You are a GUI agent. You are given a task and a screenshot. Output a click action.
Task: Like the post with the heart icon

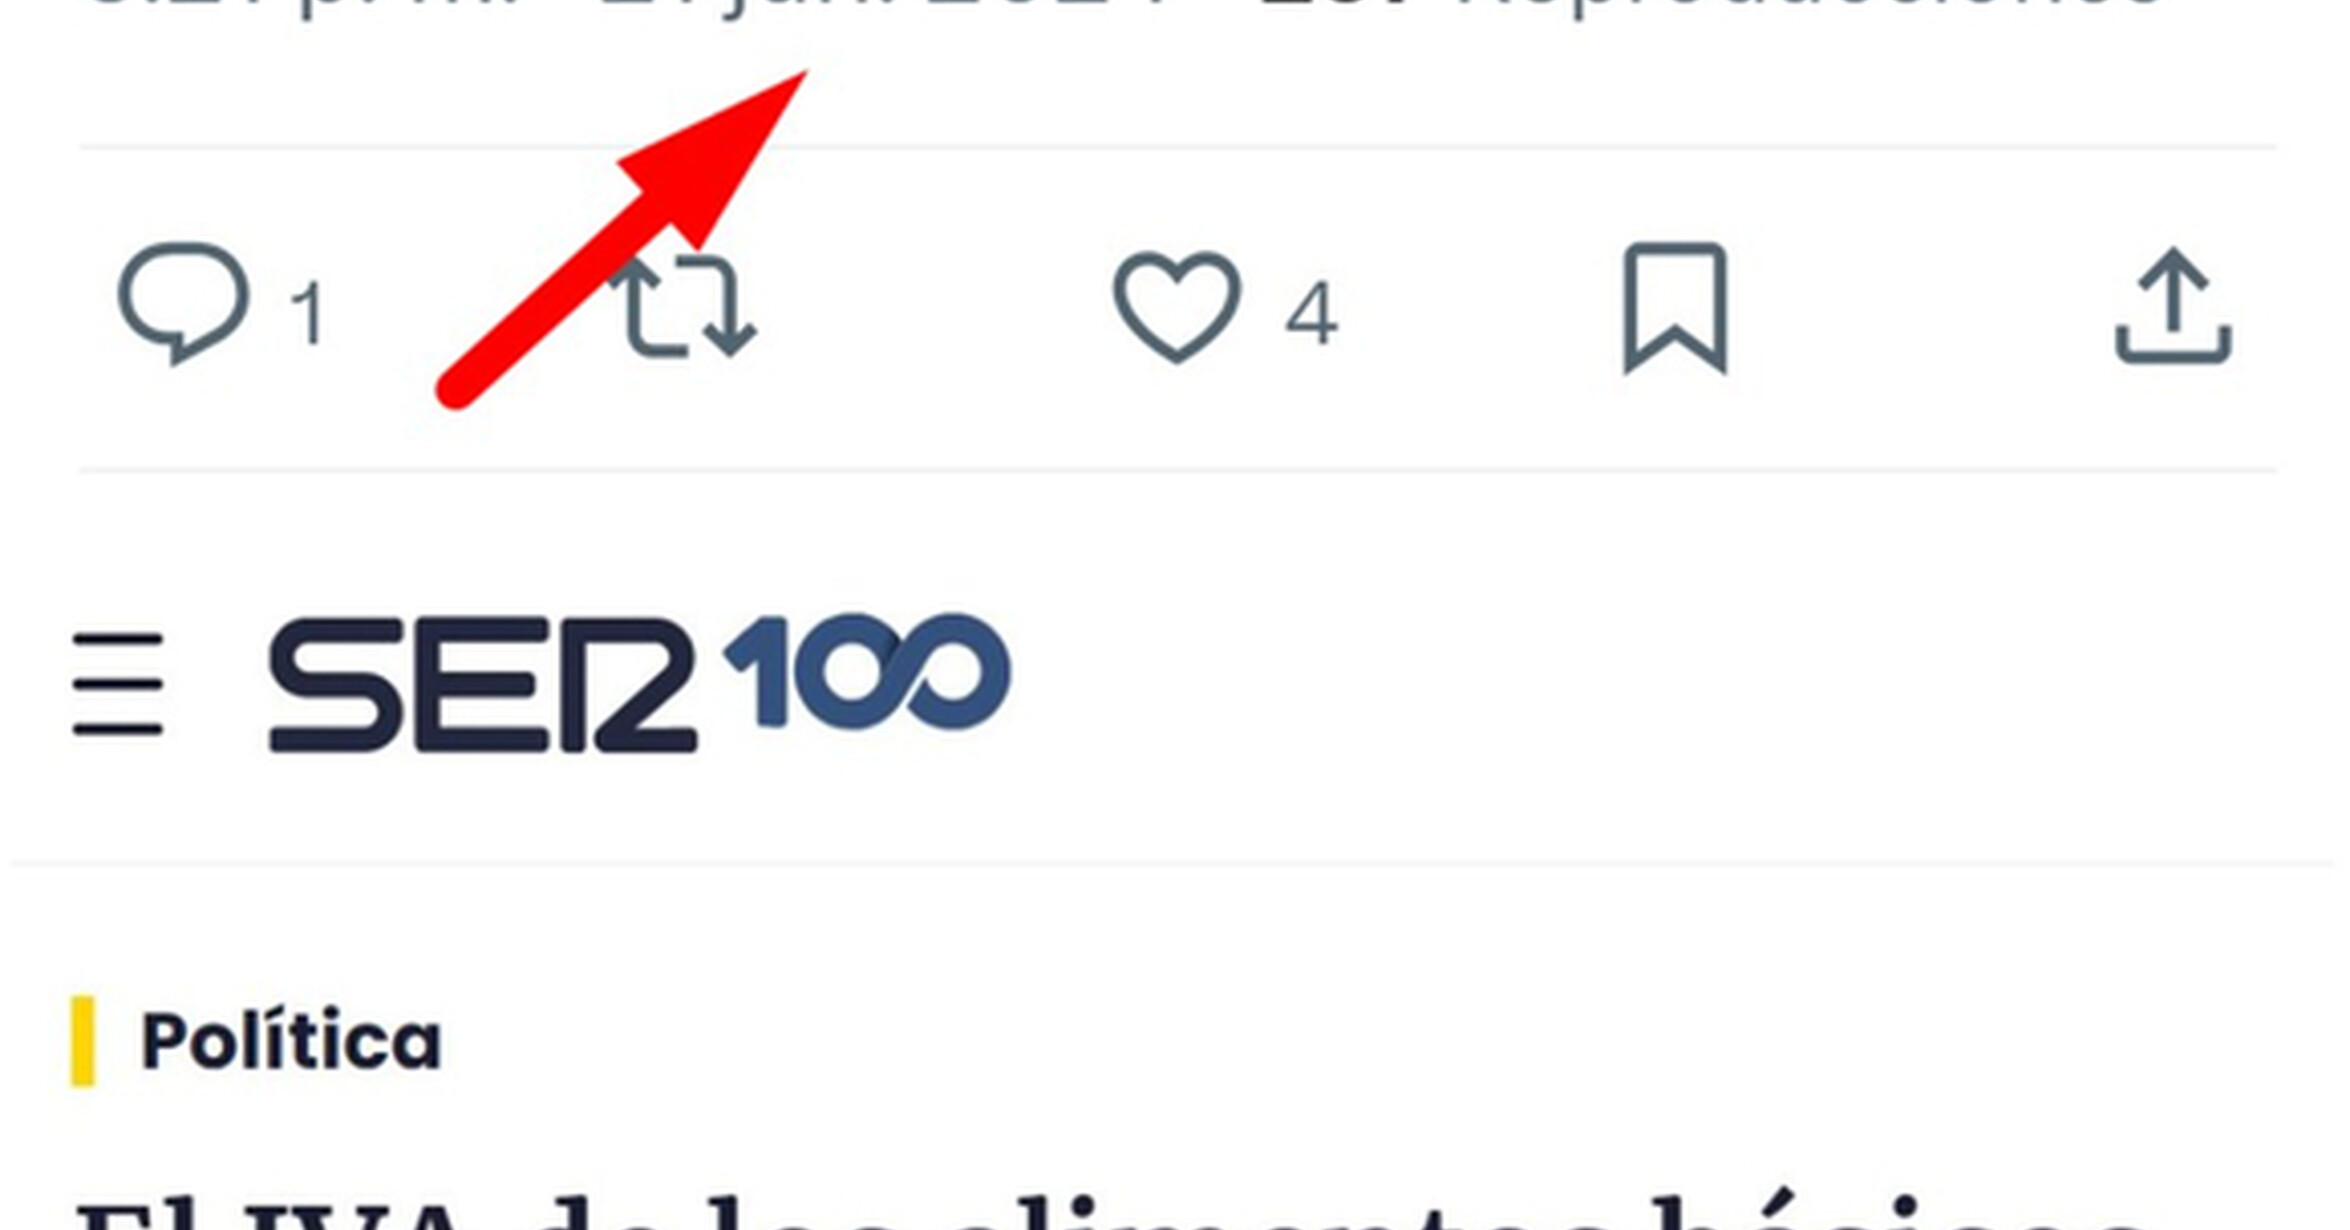(x=1177, y=306)
